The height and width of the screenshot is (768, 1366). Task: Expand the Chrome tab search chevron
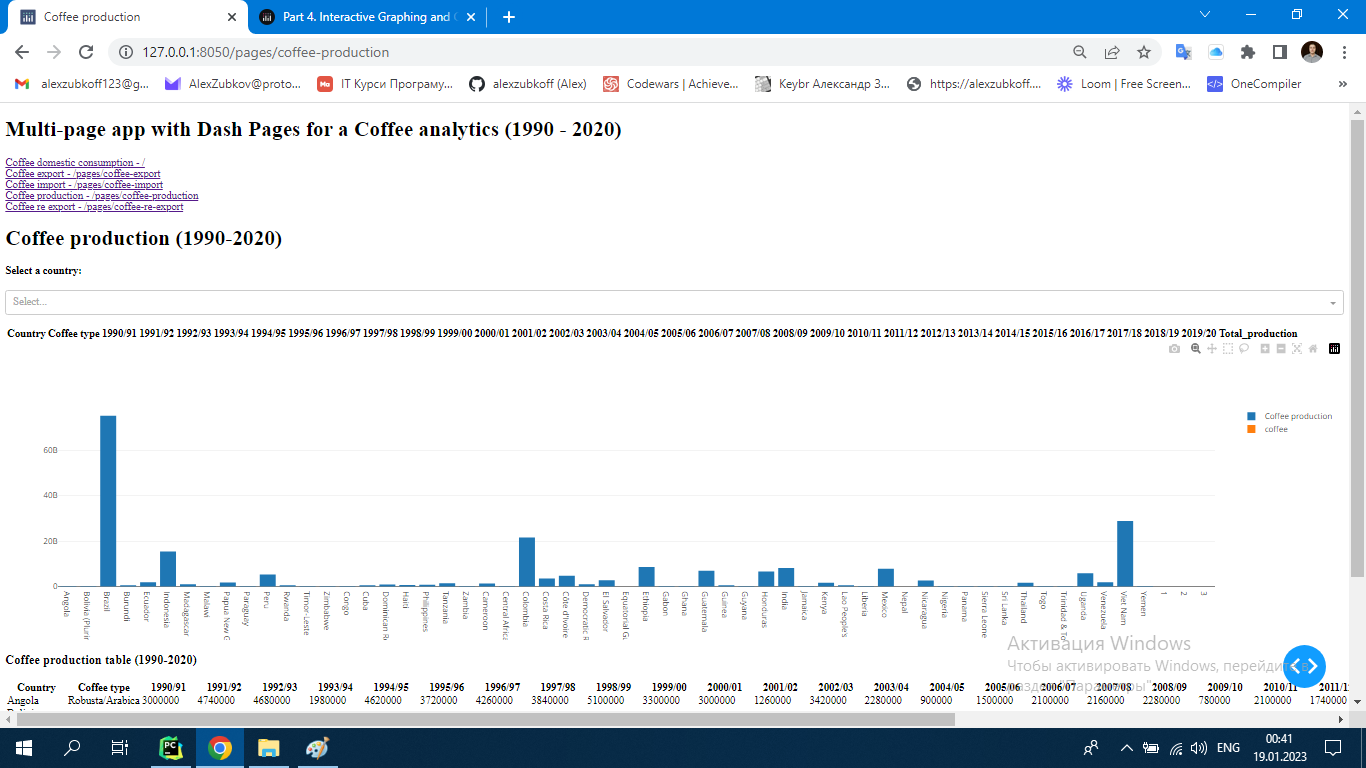[1205, 15]
